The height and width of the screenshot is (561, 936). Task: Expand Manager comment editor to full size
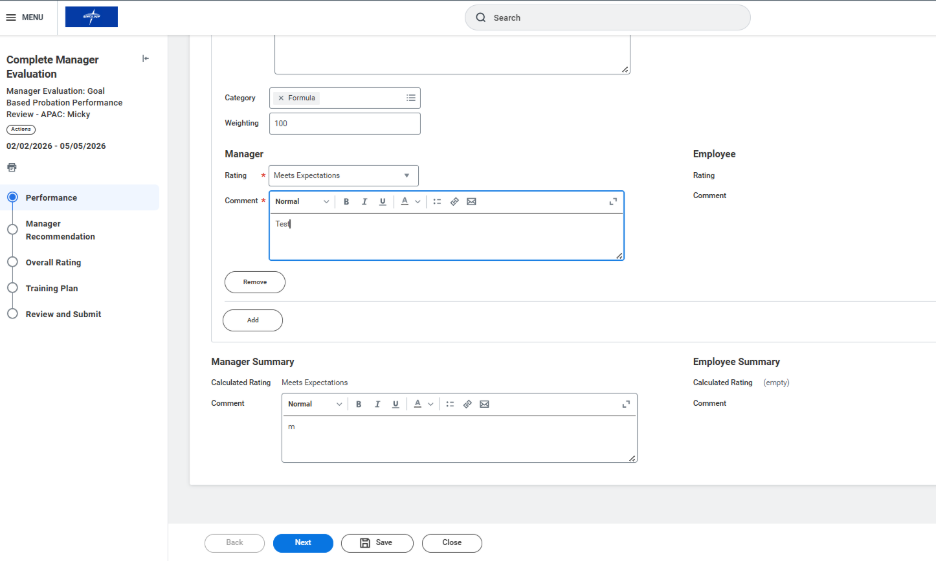pos(613,202)
